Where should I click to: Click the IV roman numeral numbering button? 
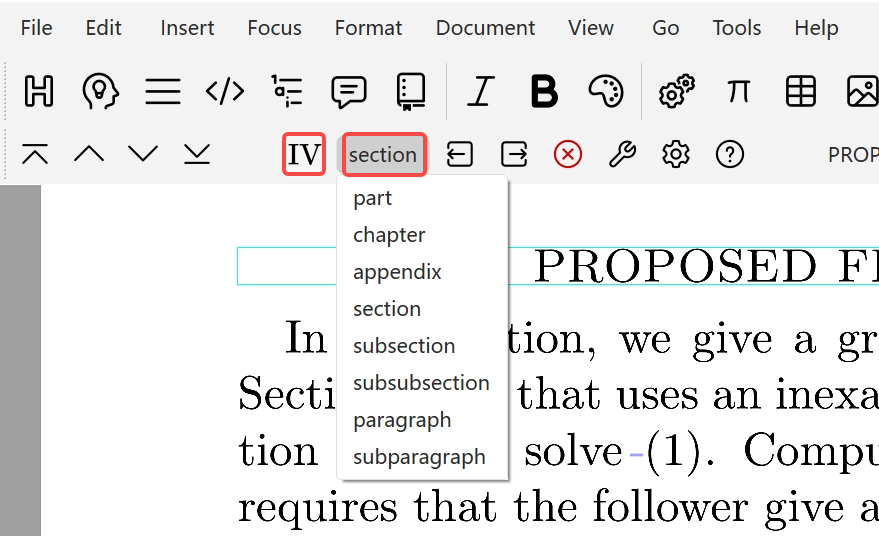click(304, 154)
